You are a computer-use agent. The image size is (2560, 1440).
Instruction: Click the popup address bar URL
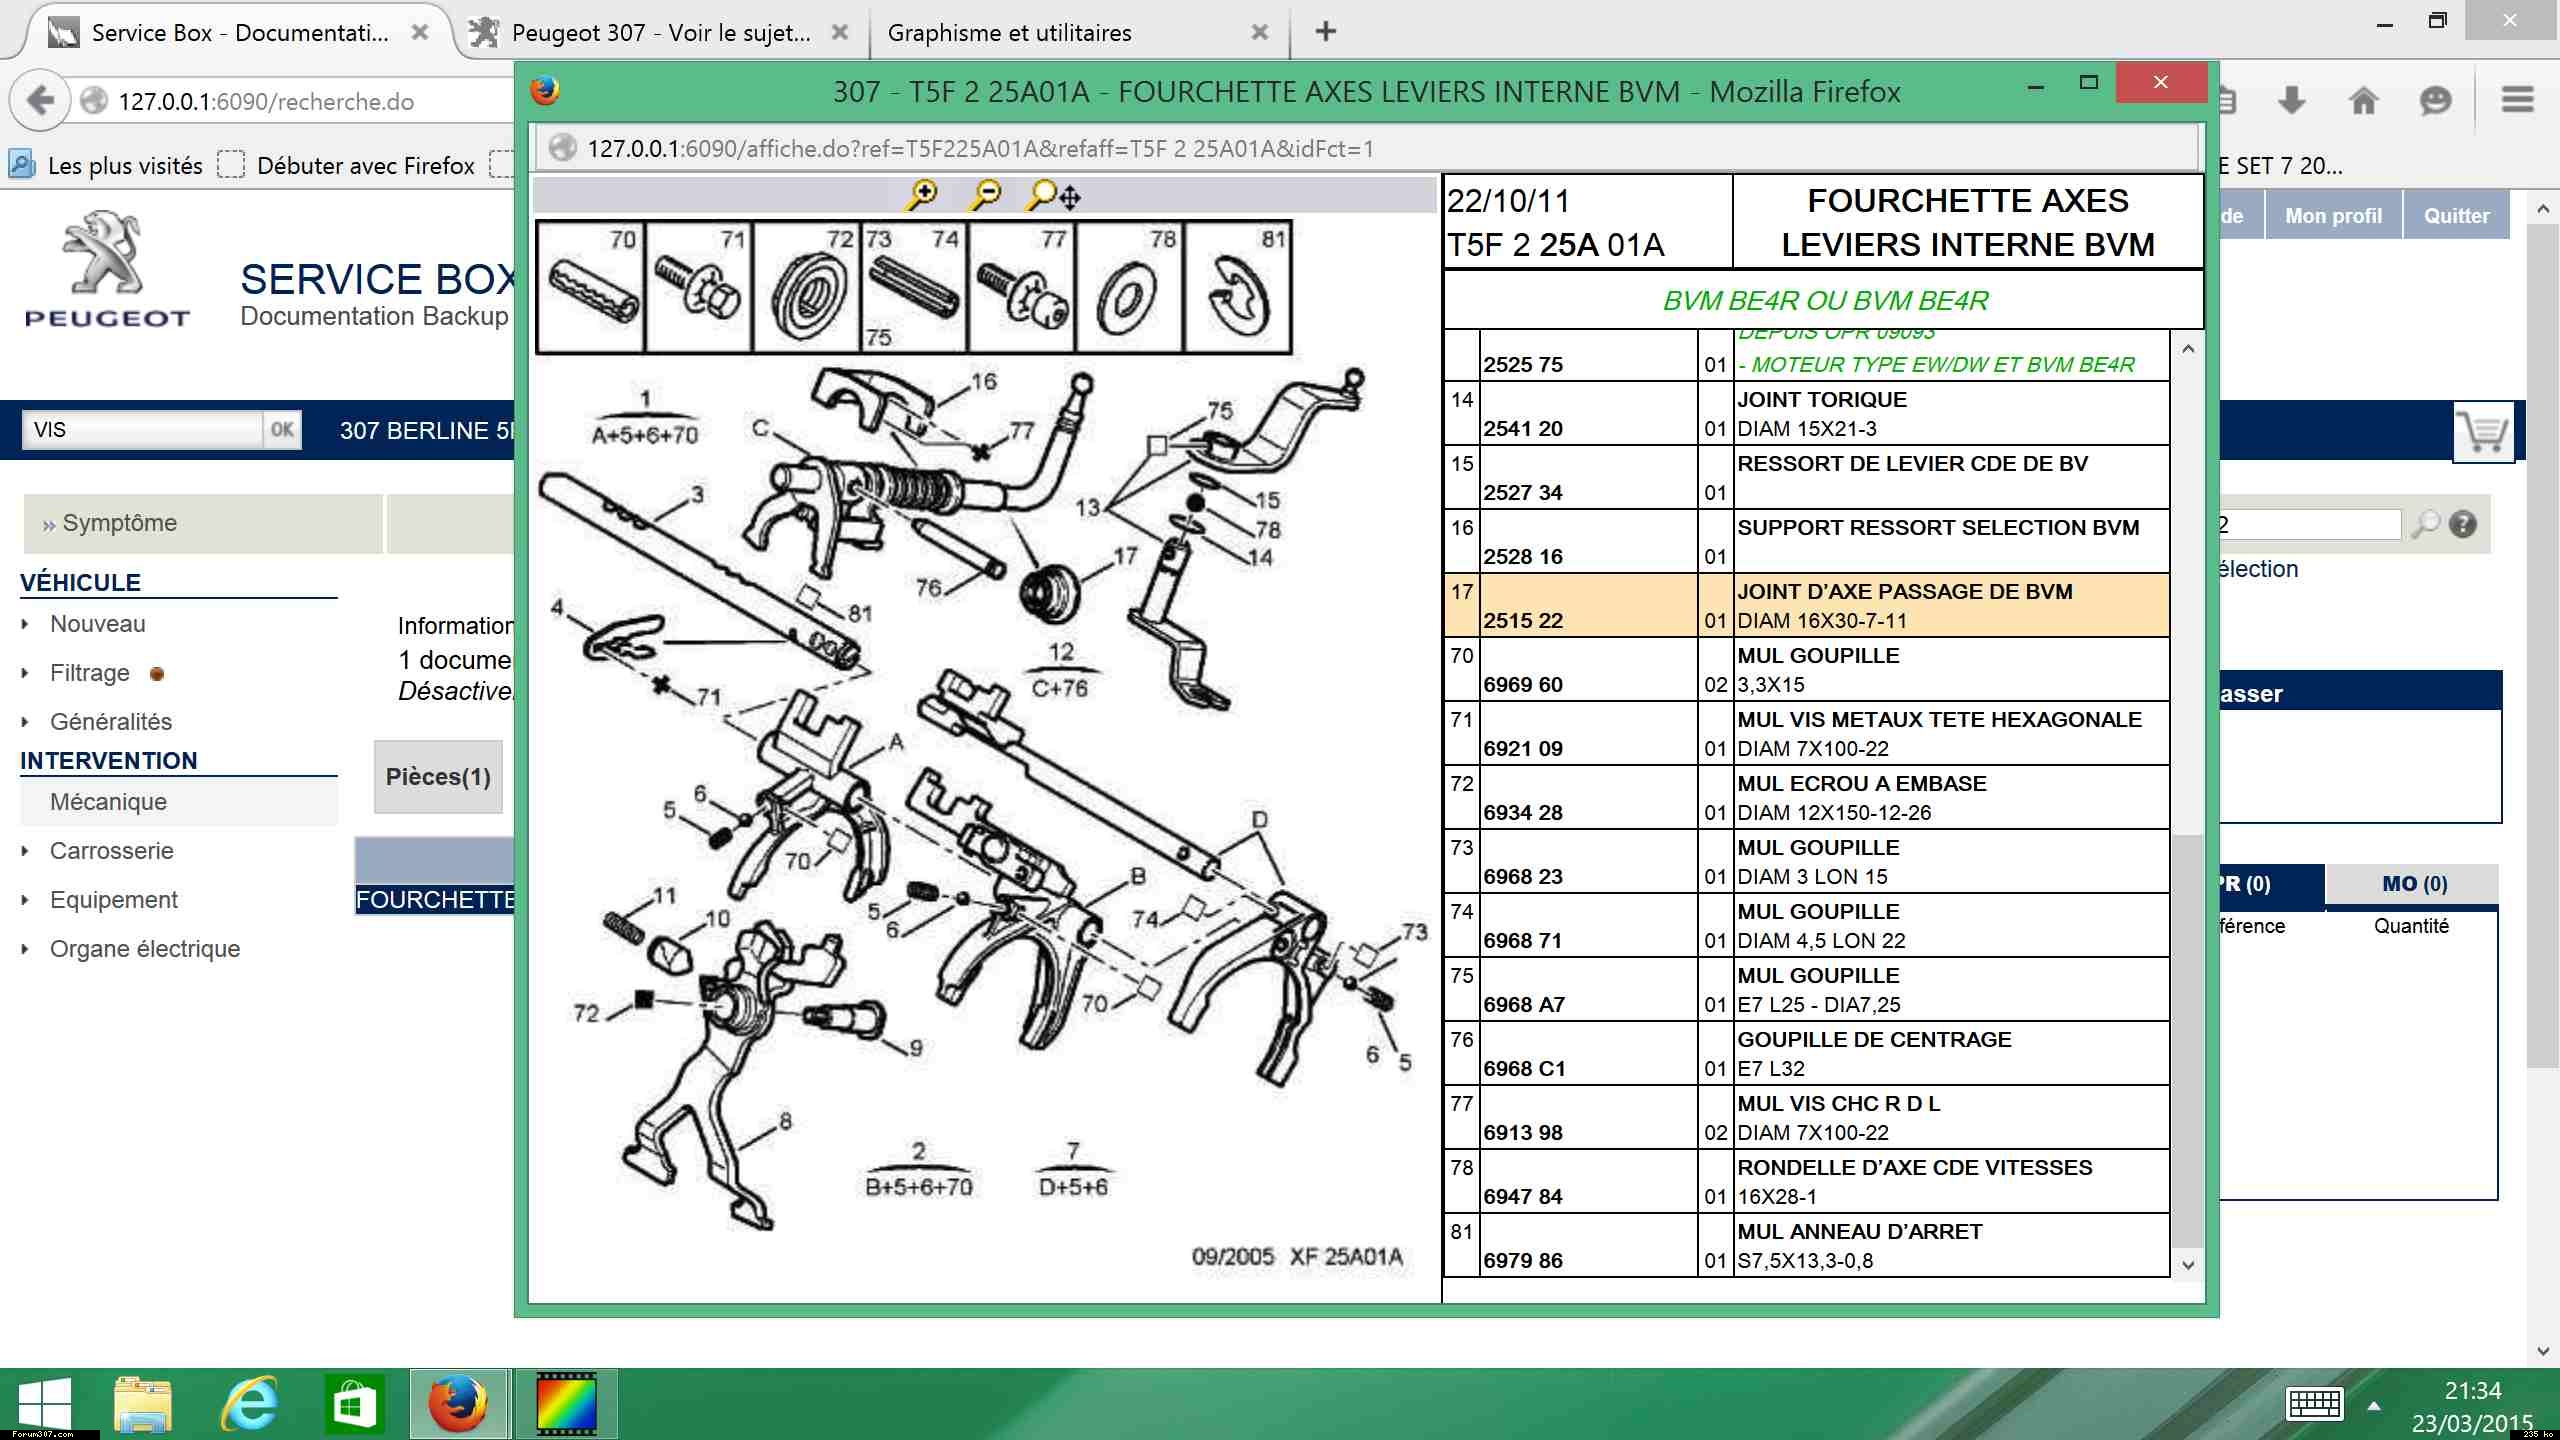[x=980, y=148]
